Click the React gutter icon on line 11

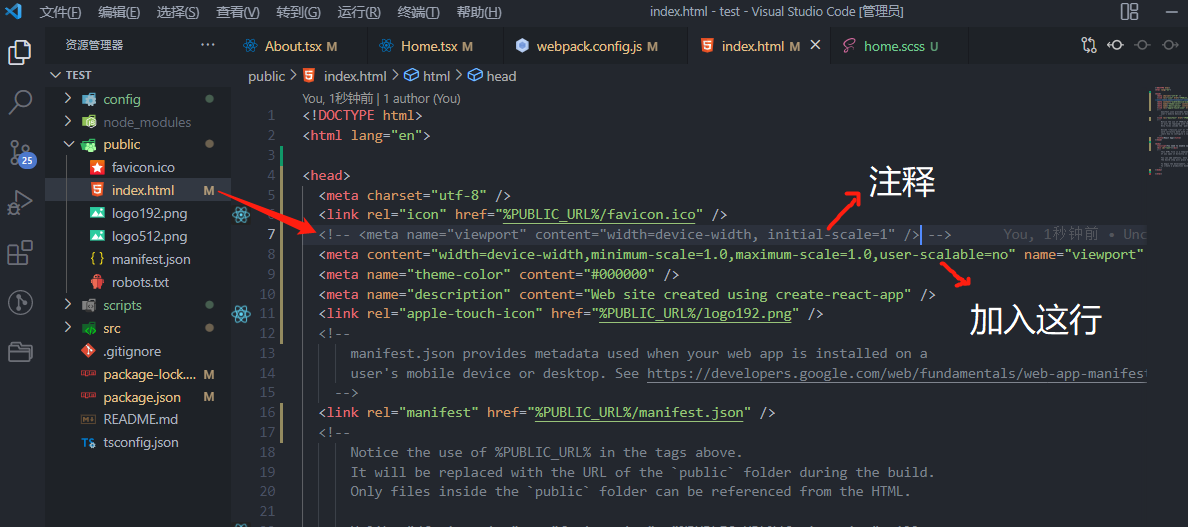[x=241, y=313]
